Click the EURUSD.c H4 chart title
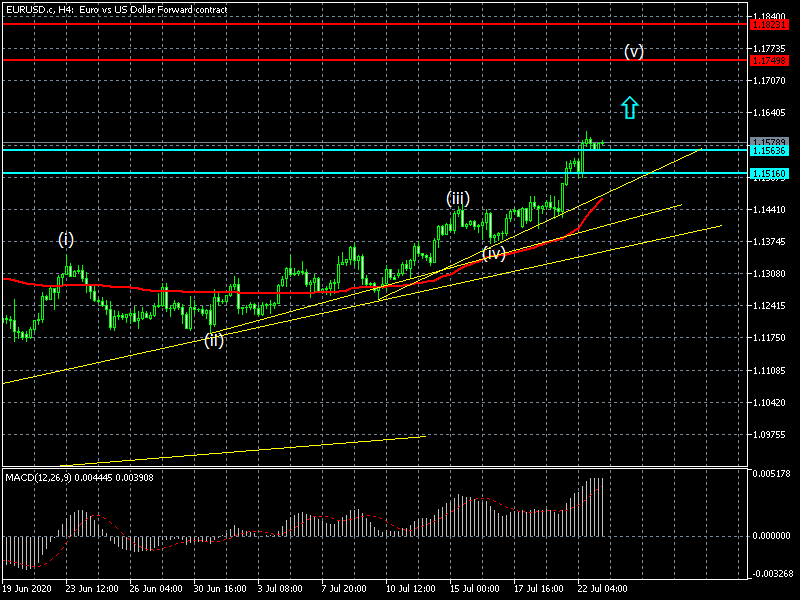This screenshot has height=600, width=800. 115,9
